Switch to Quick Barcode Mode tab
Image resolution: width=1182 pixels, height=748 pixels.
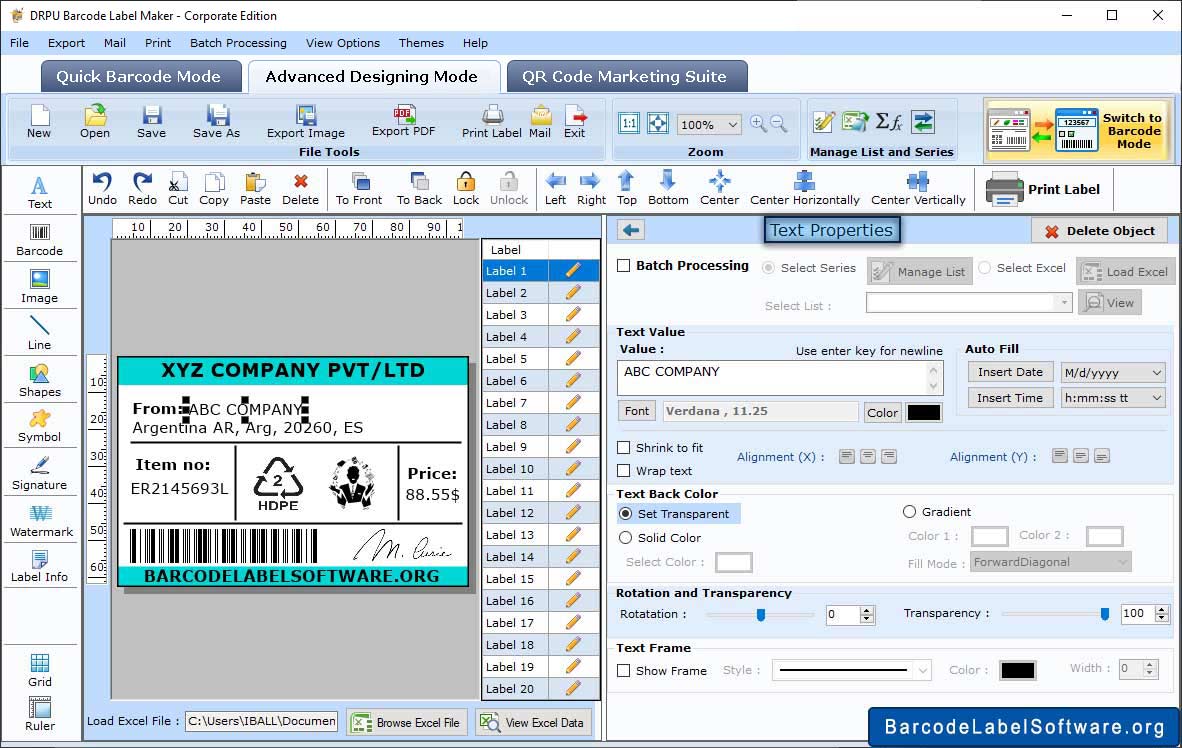(x=139, y=77)
